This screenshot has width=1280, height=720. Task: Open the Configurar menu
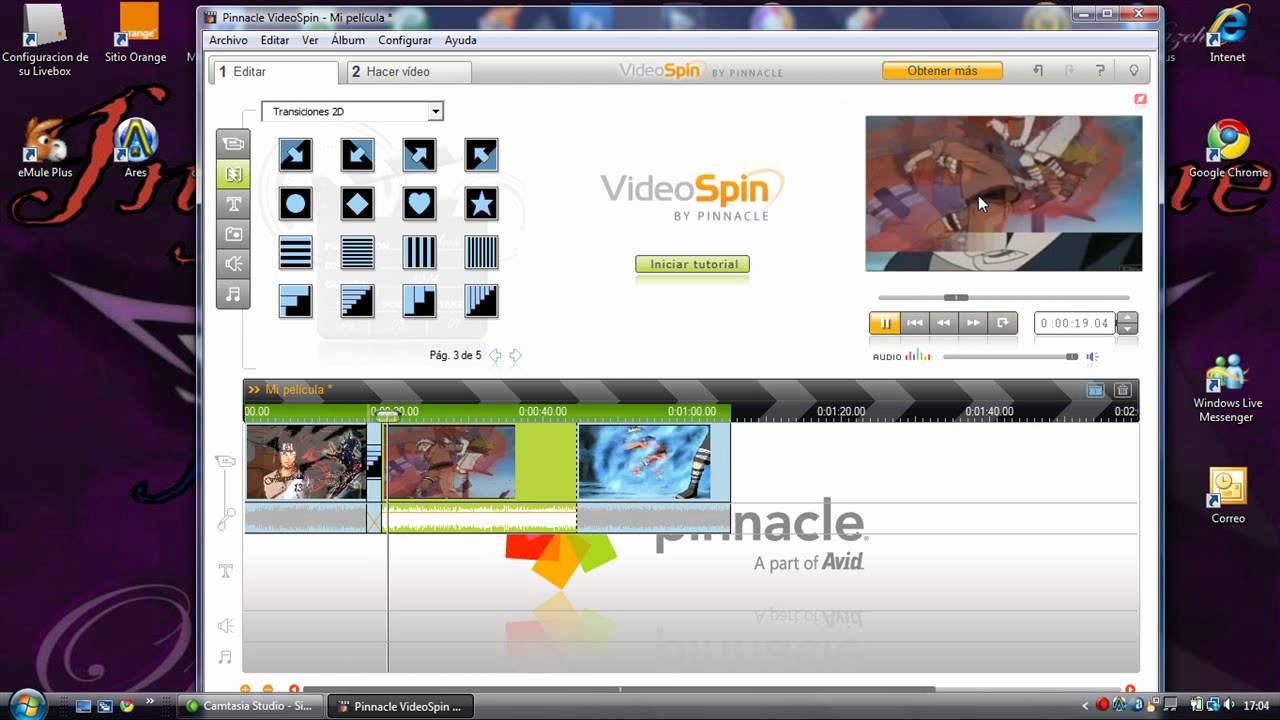click(x=405, y=40)
